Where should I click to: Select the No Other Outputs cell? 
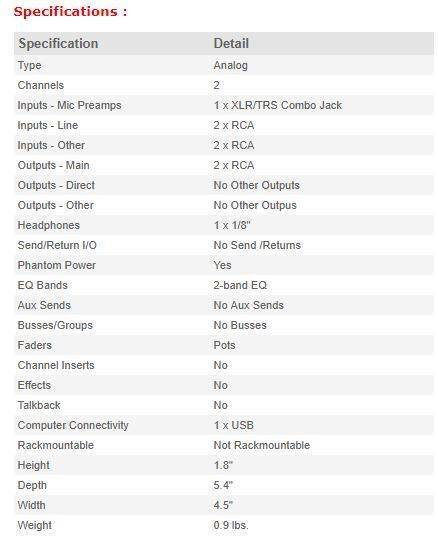(x=256, y=185)
